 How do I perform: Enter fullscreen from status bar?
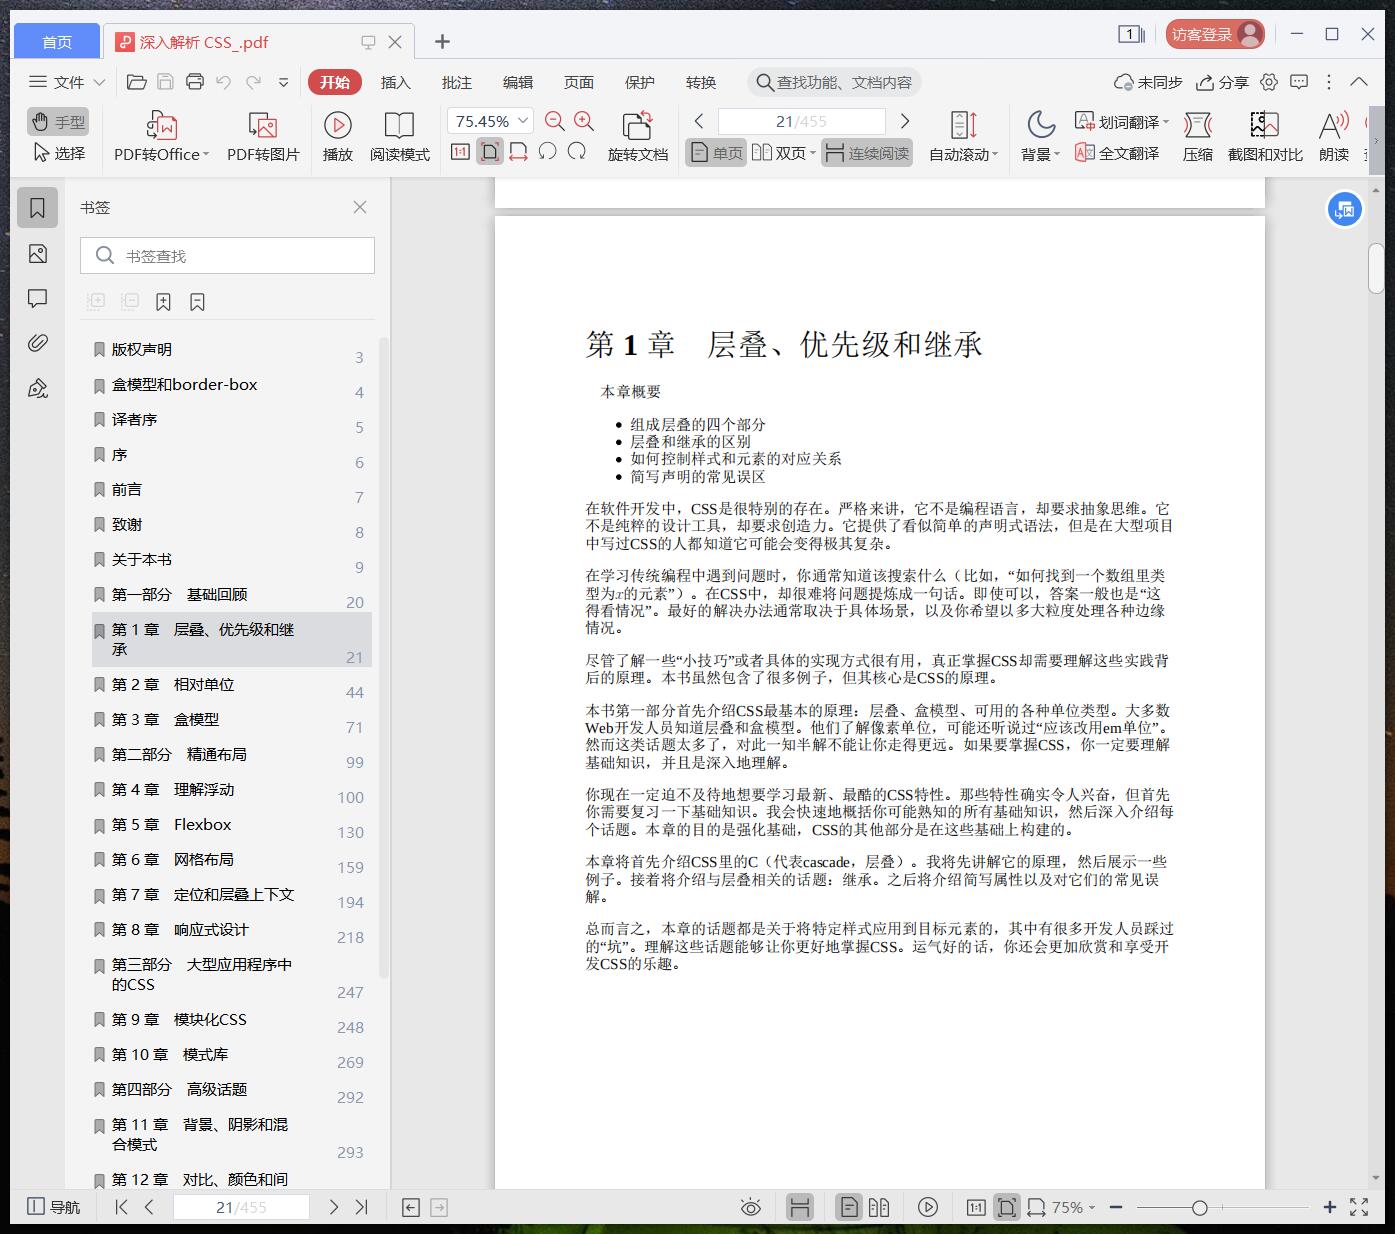pyautogui.click(x=1359, y=1207)
